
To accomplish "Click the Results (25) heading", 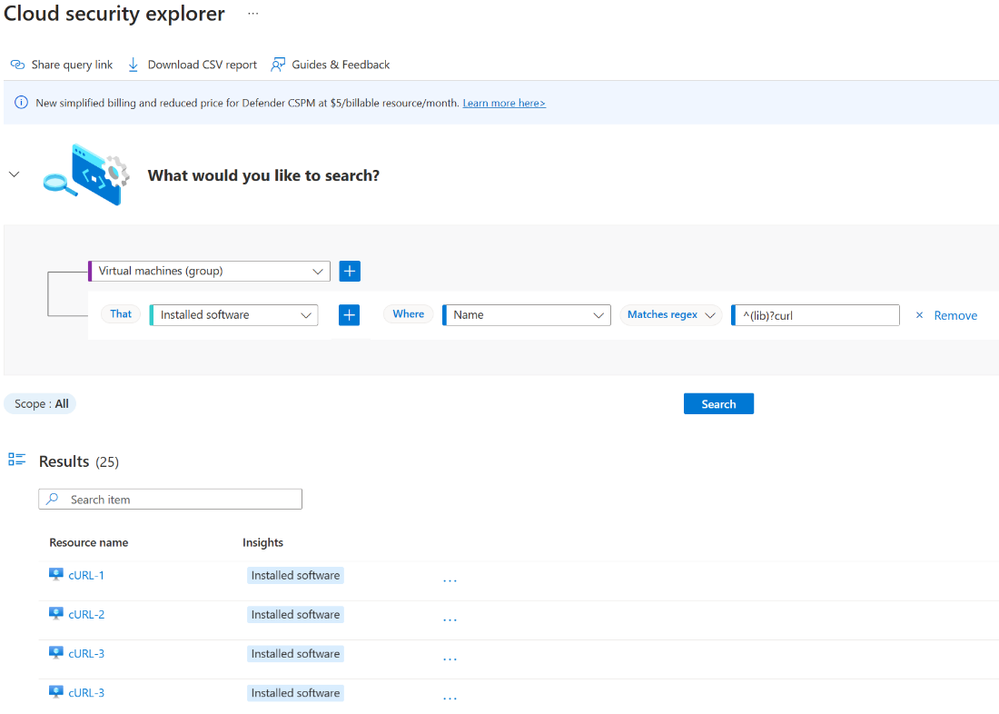I will (79, 462).
